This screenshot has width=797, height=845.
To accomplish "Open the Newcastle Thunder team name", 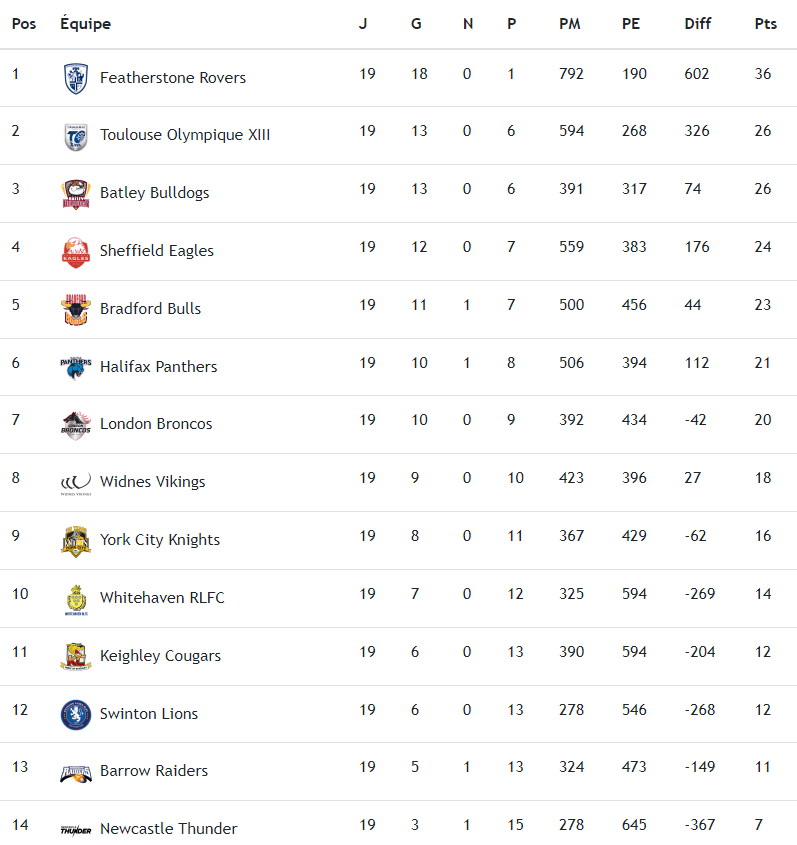I will tap(168, 829).
